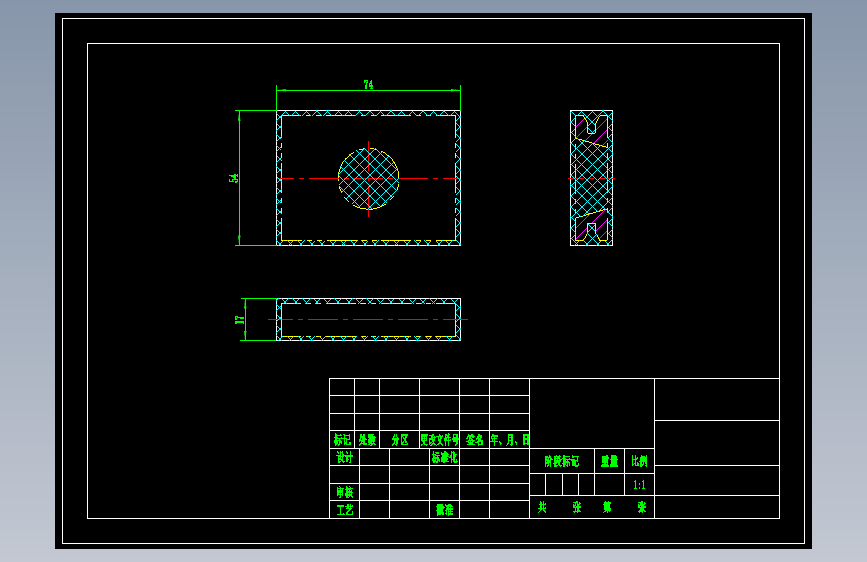Click the 更改文件号 title block cell
The height and width of the screenshot is (562, 867).
tap(440, 440)
